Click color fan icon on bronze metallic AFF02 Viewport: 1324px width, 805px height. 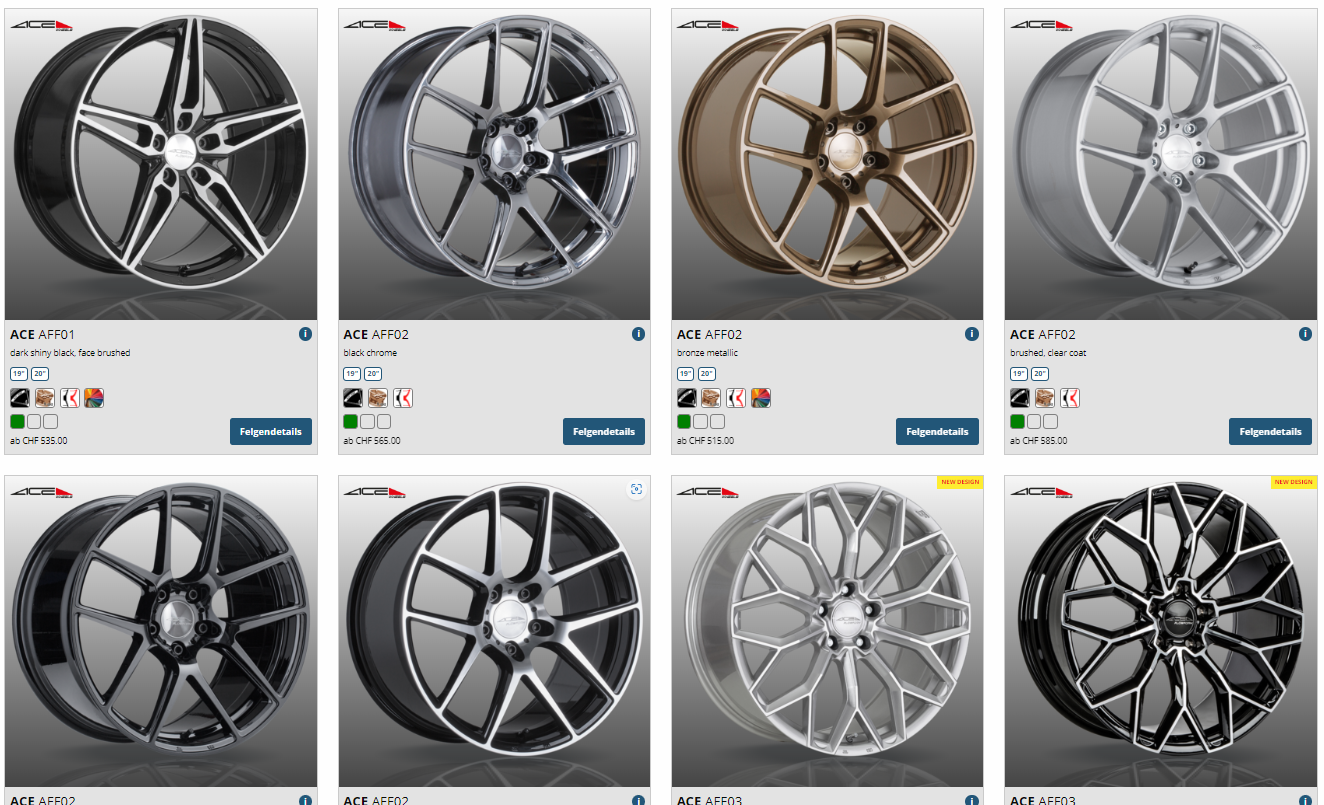pyautogui.click(x=760, y=398)
